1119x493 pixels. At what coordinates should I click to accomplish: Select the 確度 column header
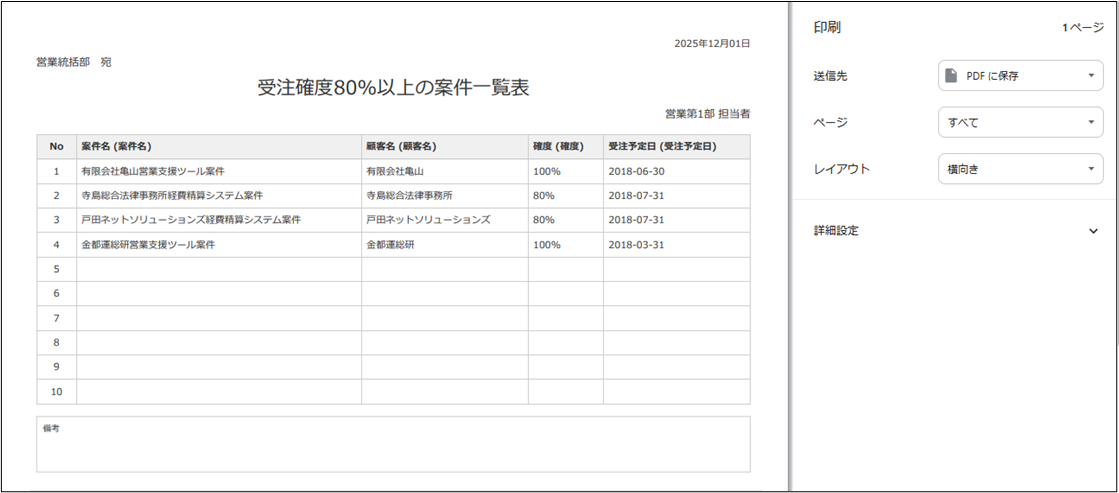pos(565,147)
